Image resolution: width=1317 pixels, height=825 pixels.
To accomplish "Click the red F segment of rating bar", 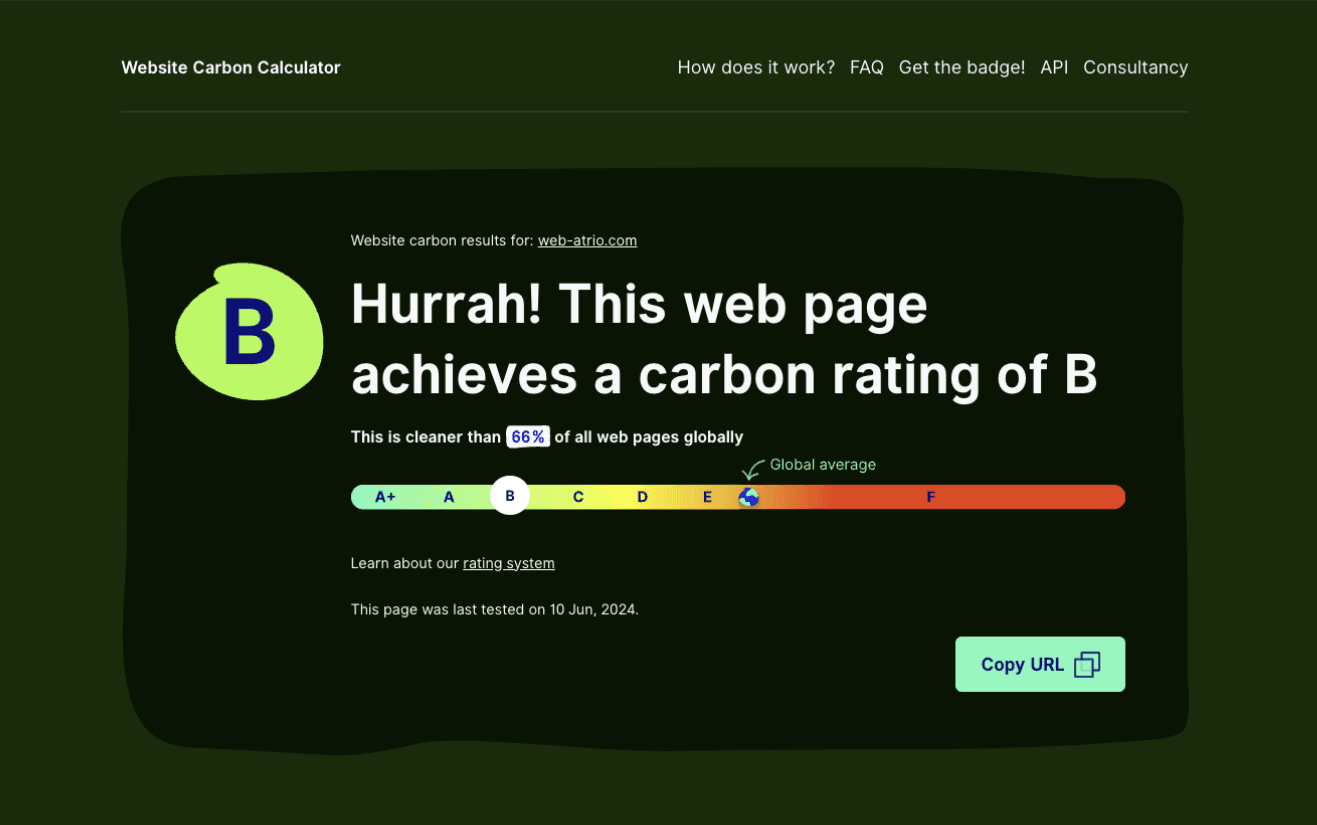I will (931, 497).
